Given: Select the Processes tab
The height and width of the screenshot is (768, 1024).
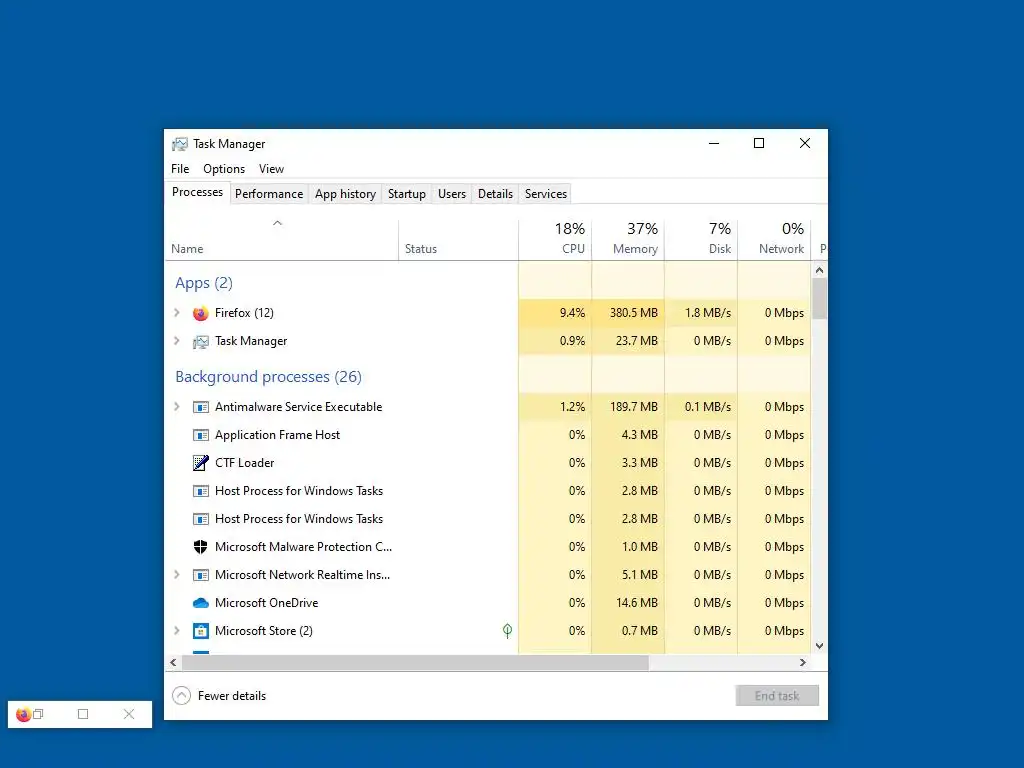Looking at the screenshot, I should click(197, 192).
